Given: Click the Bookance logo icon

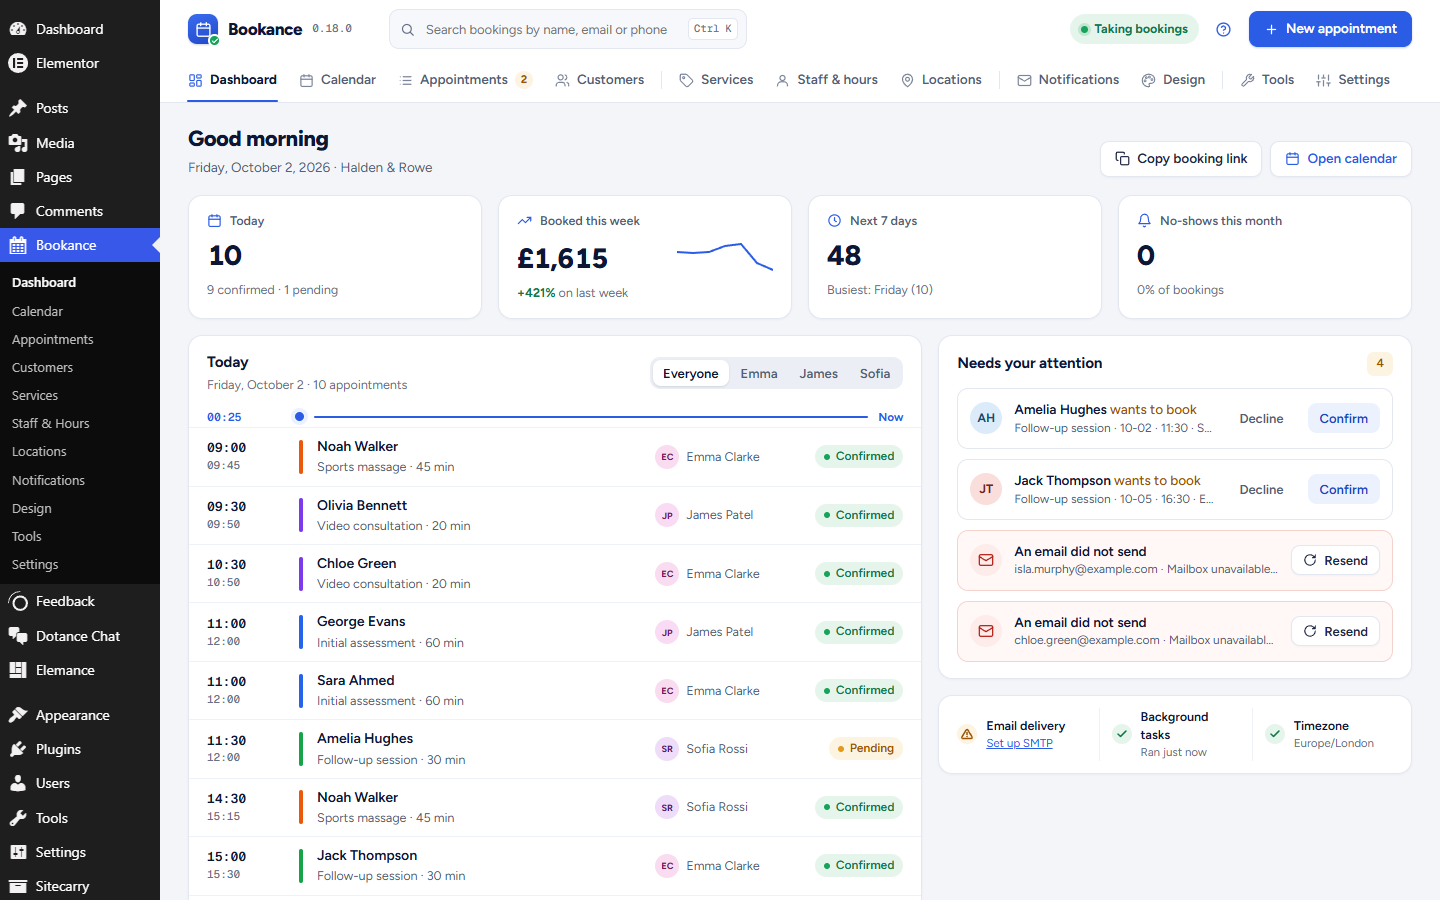Looking at the screenshot, I should pos(203,29).
